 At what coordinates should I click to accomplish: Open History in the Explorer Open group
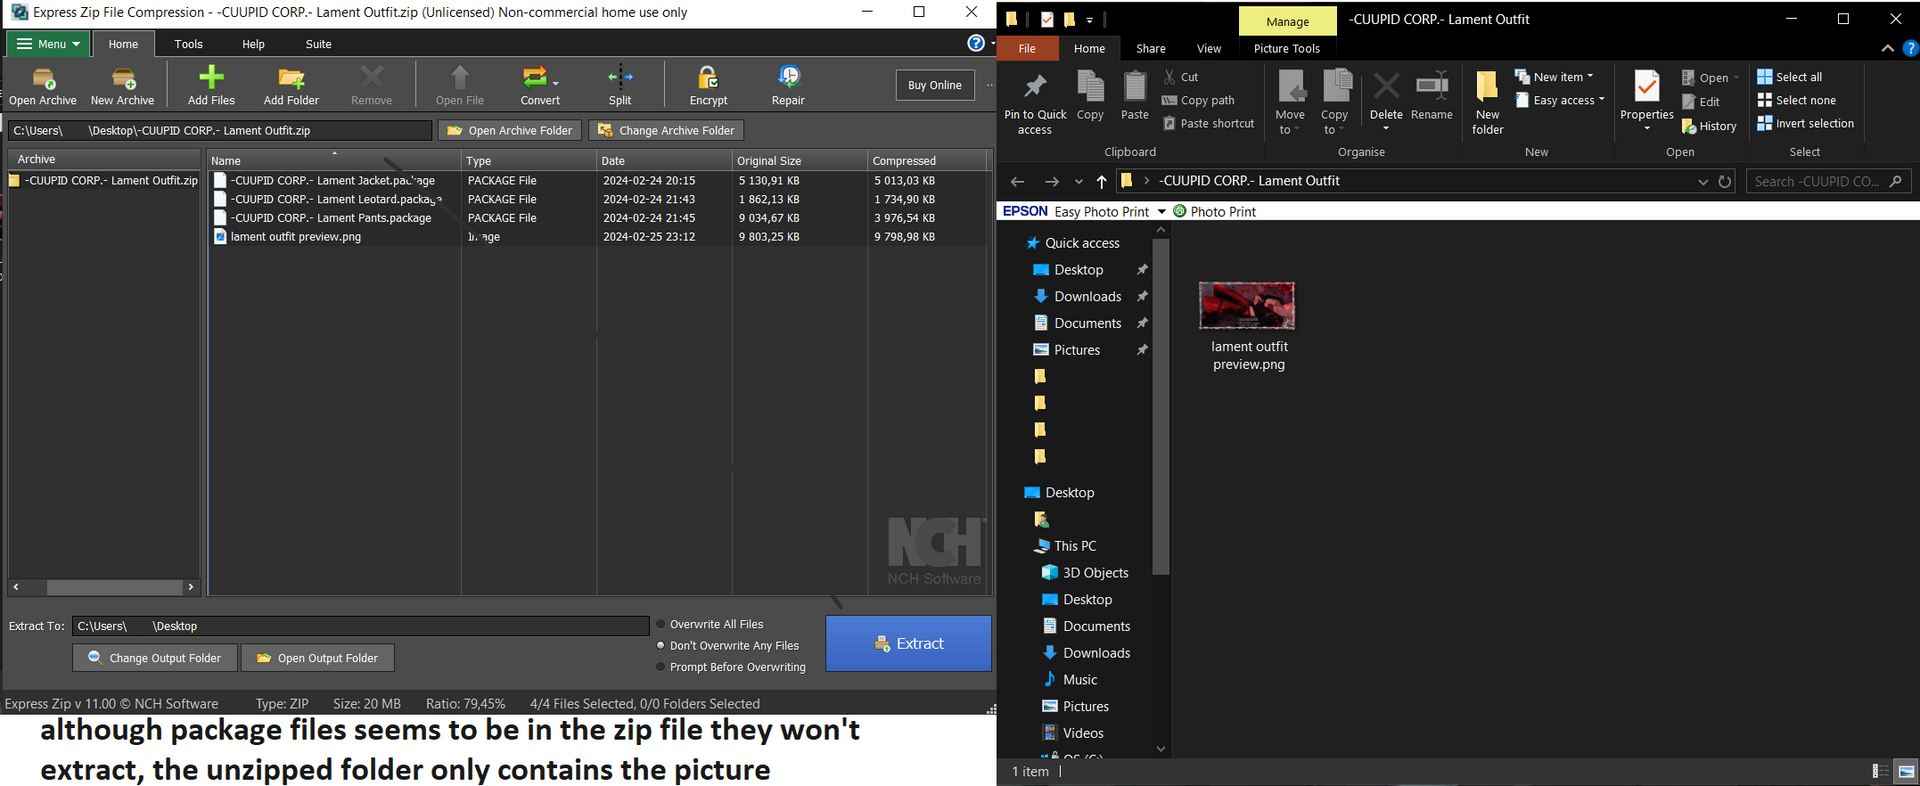[1709, 126]
